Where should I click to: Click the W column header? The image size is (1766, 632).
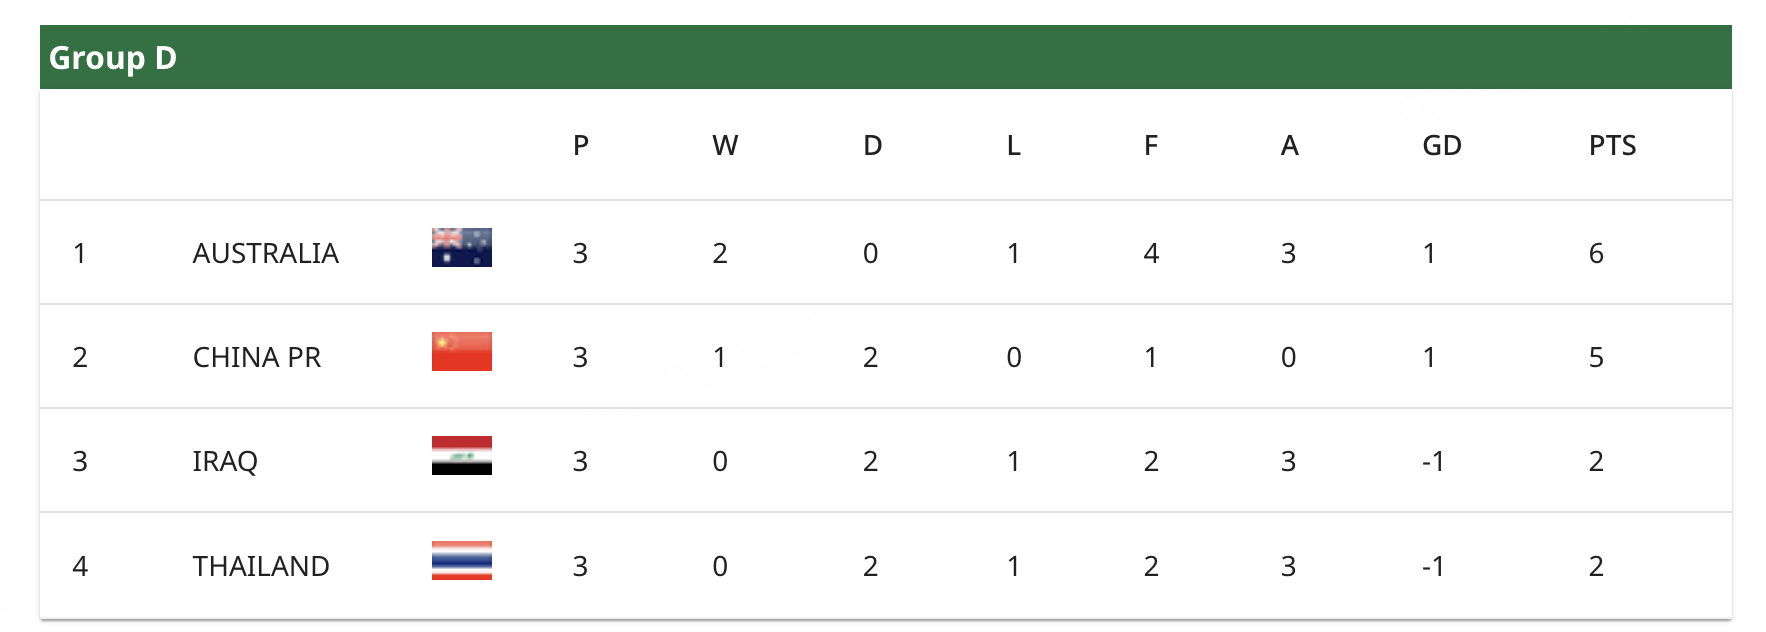725,146
